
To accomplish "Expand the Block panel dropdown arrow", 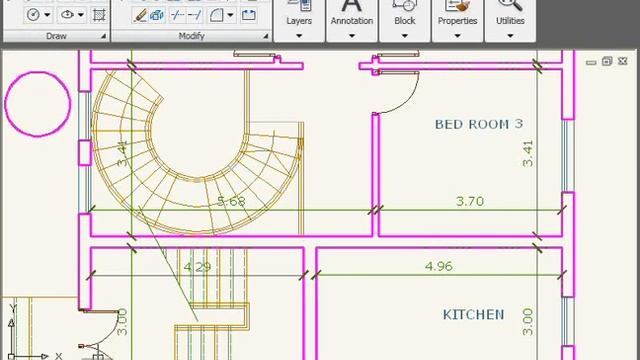I will 404,36.
